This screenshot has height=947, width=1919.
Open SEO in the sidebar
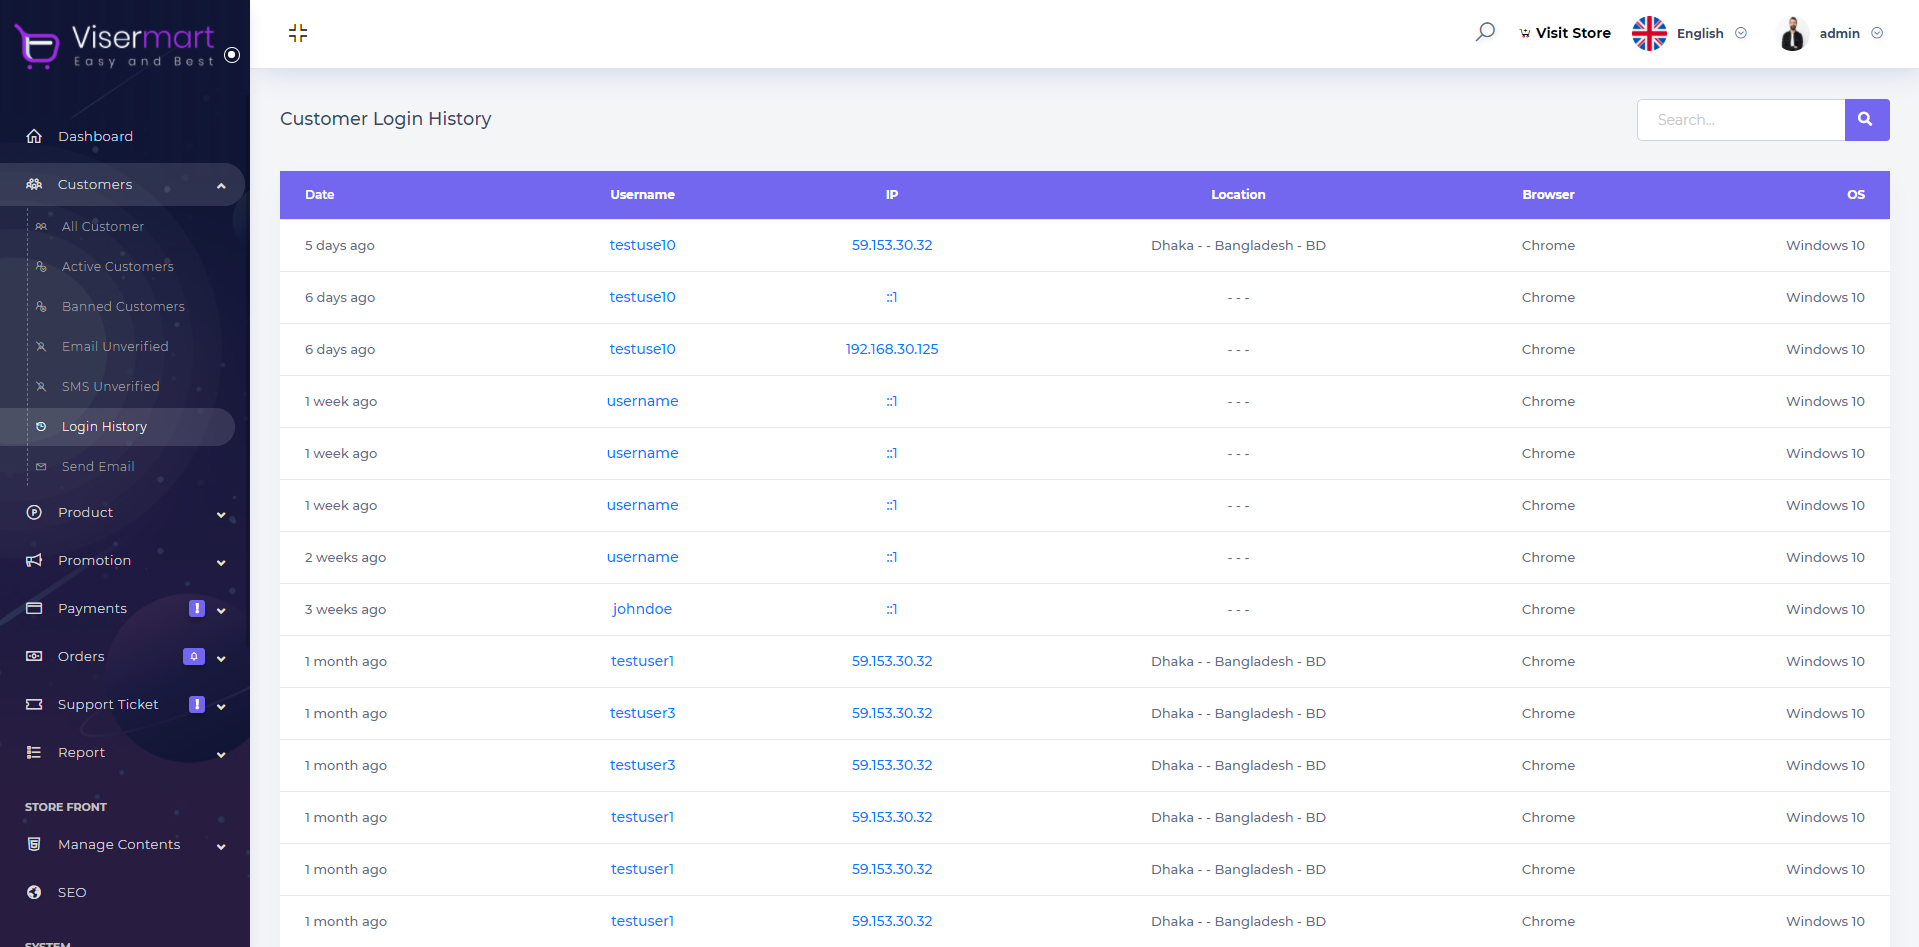click(72, 892)
